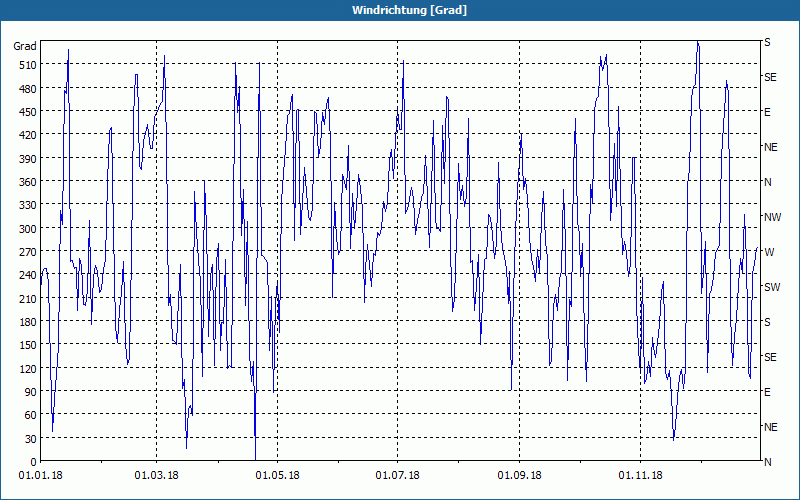
Task: Select the 390 y-axis value
Action: [28, 159]
